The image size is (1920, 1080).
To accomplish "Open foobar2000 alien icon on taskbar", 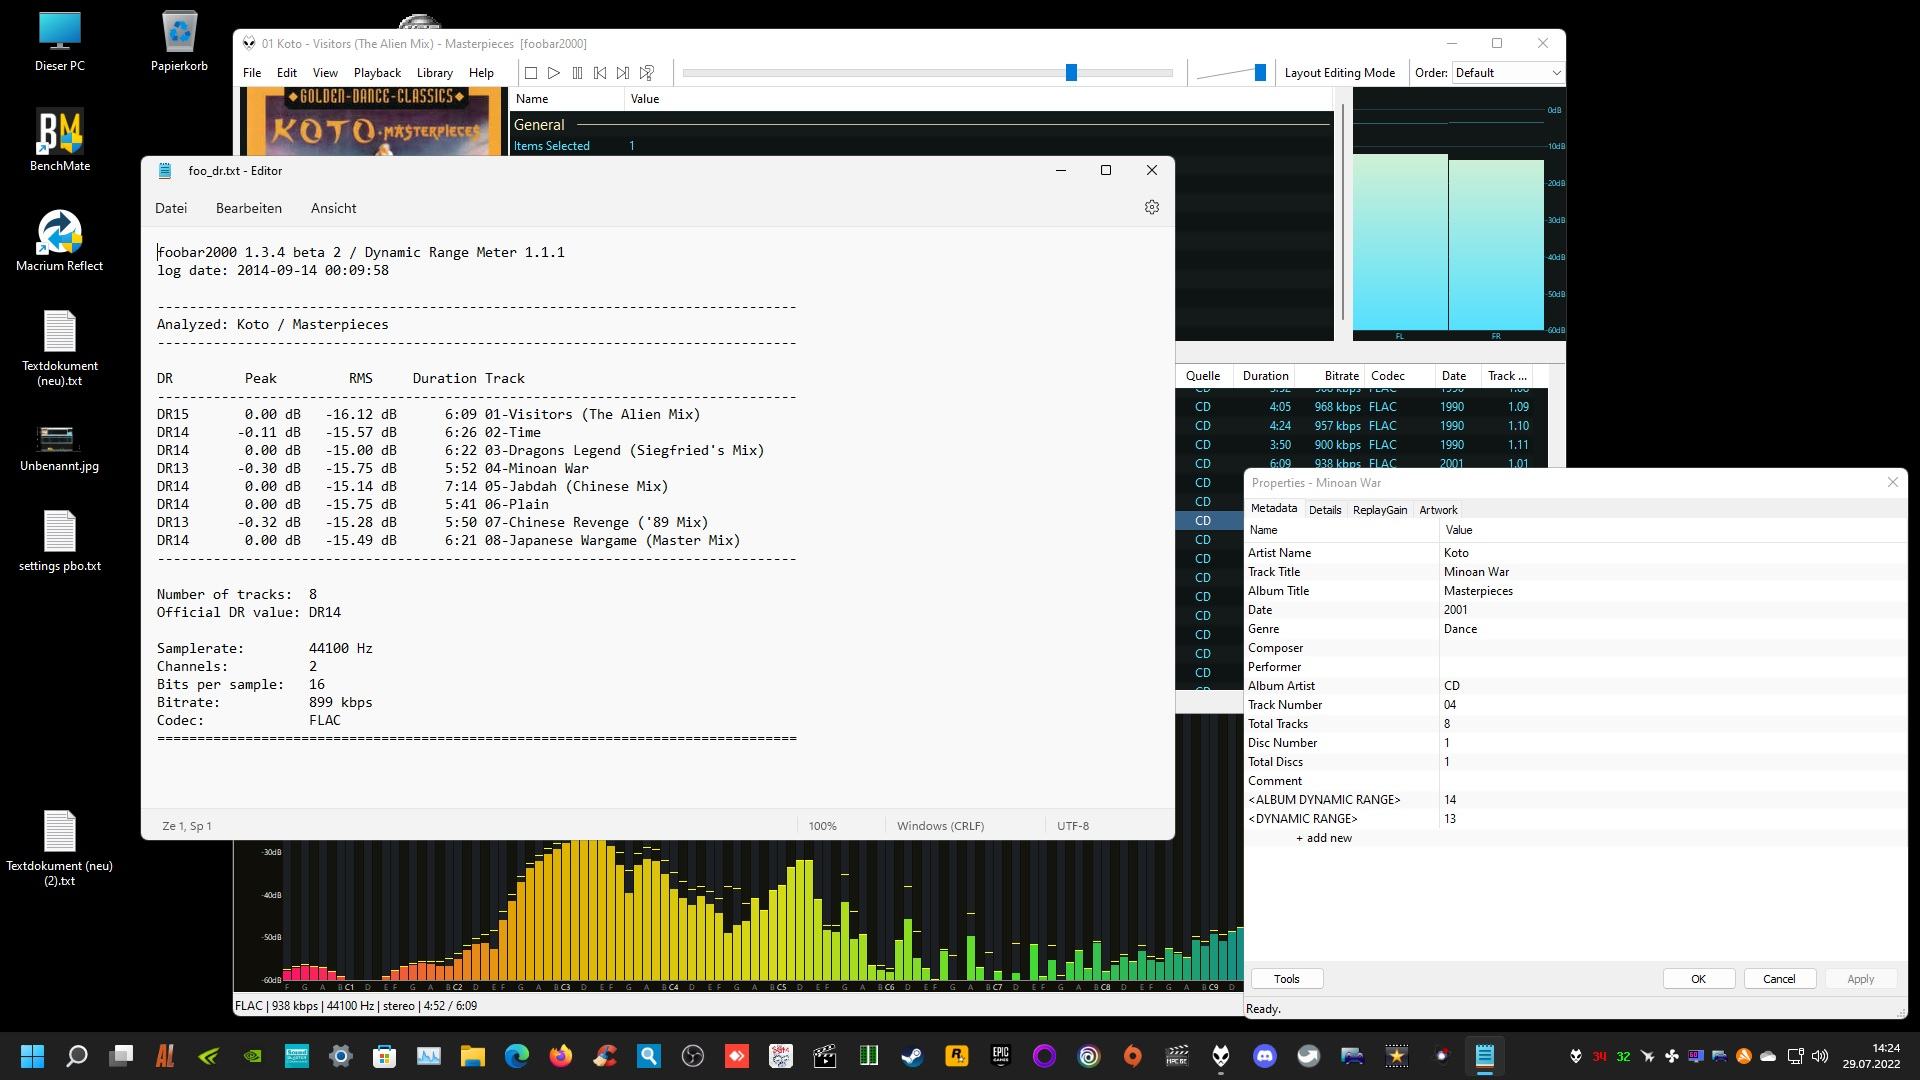I will [1221, 1056].
